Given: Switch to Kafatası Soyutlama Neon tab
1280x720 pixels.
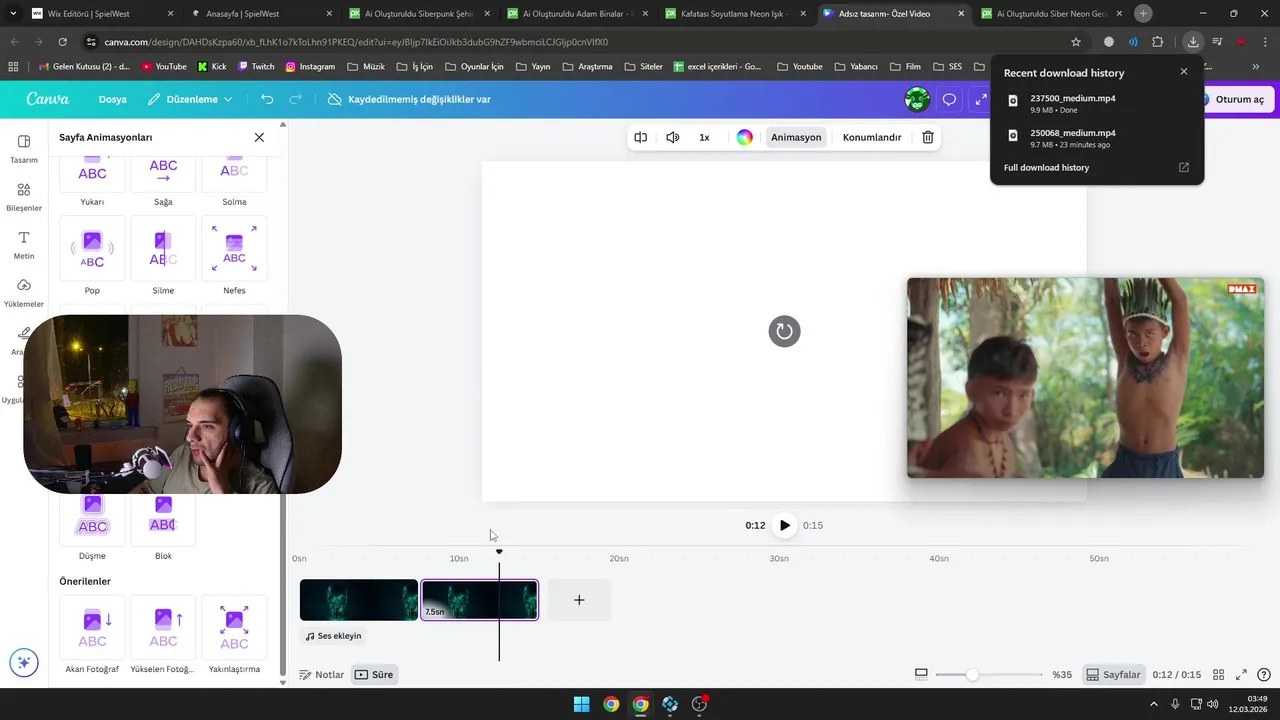Looking at the screenshot, I should click(737, 14).
